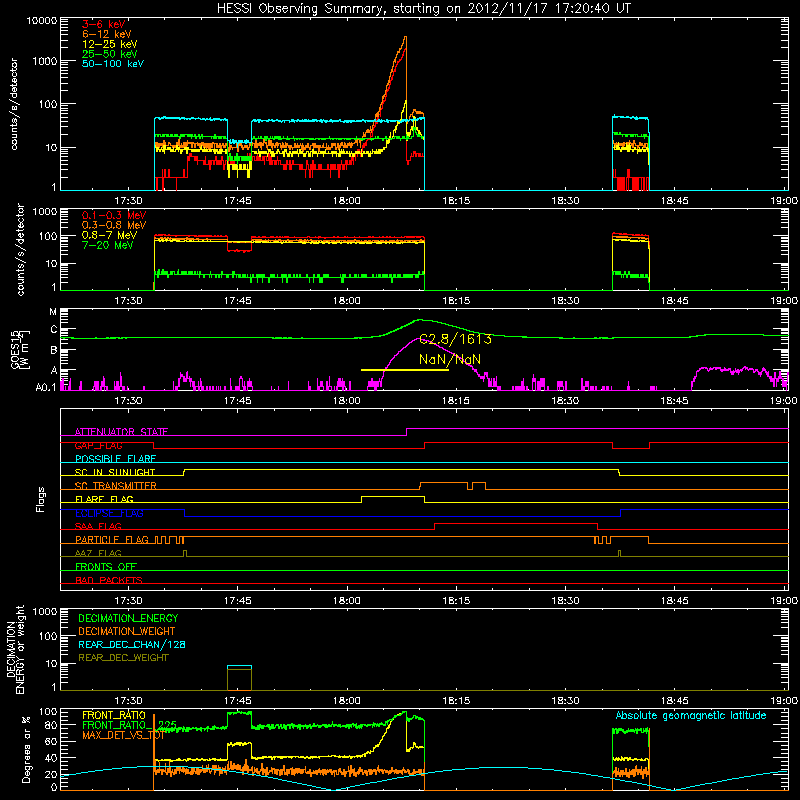The width and height of the screenshot is (800, 800).
Task: Click the Absolute geomagnetic latitude label
Action: click(x=691, y=716)
